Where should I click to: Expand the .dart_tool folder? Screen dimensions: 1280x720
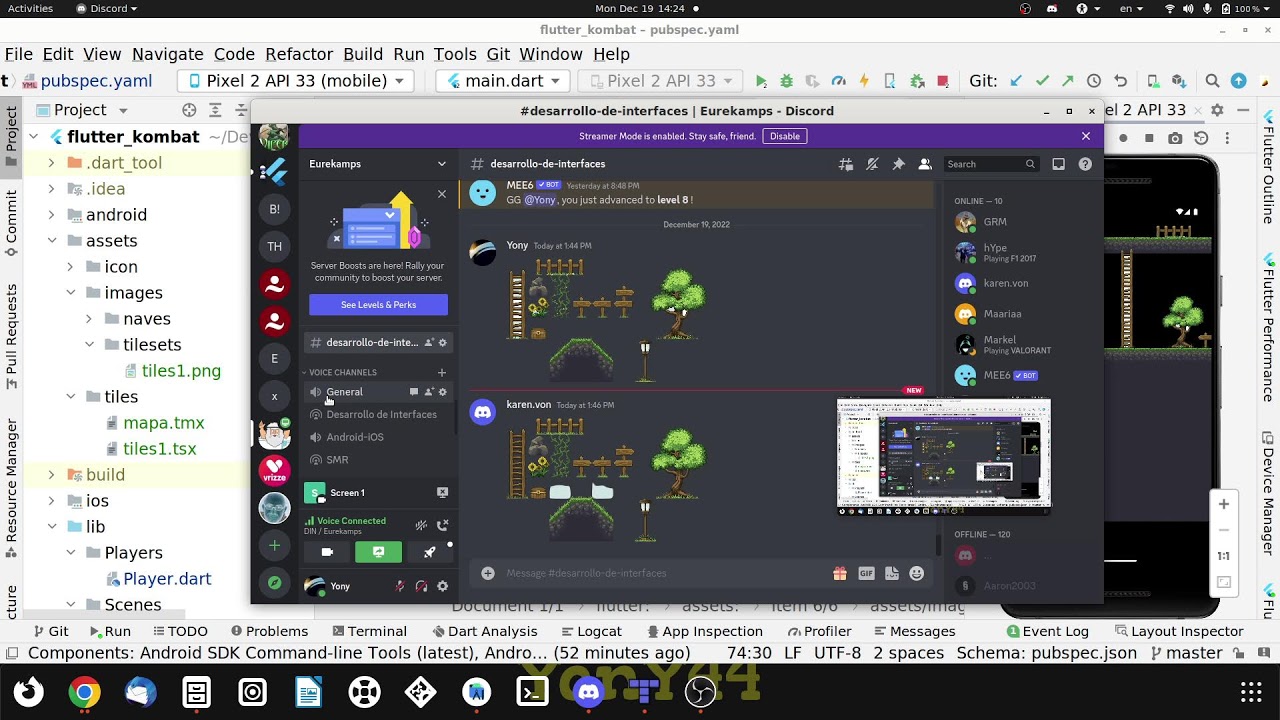coord(52,163)
